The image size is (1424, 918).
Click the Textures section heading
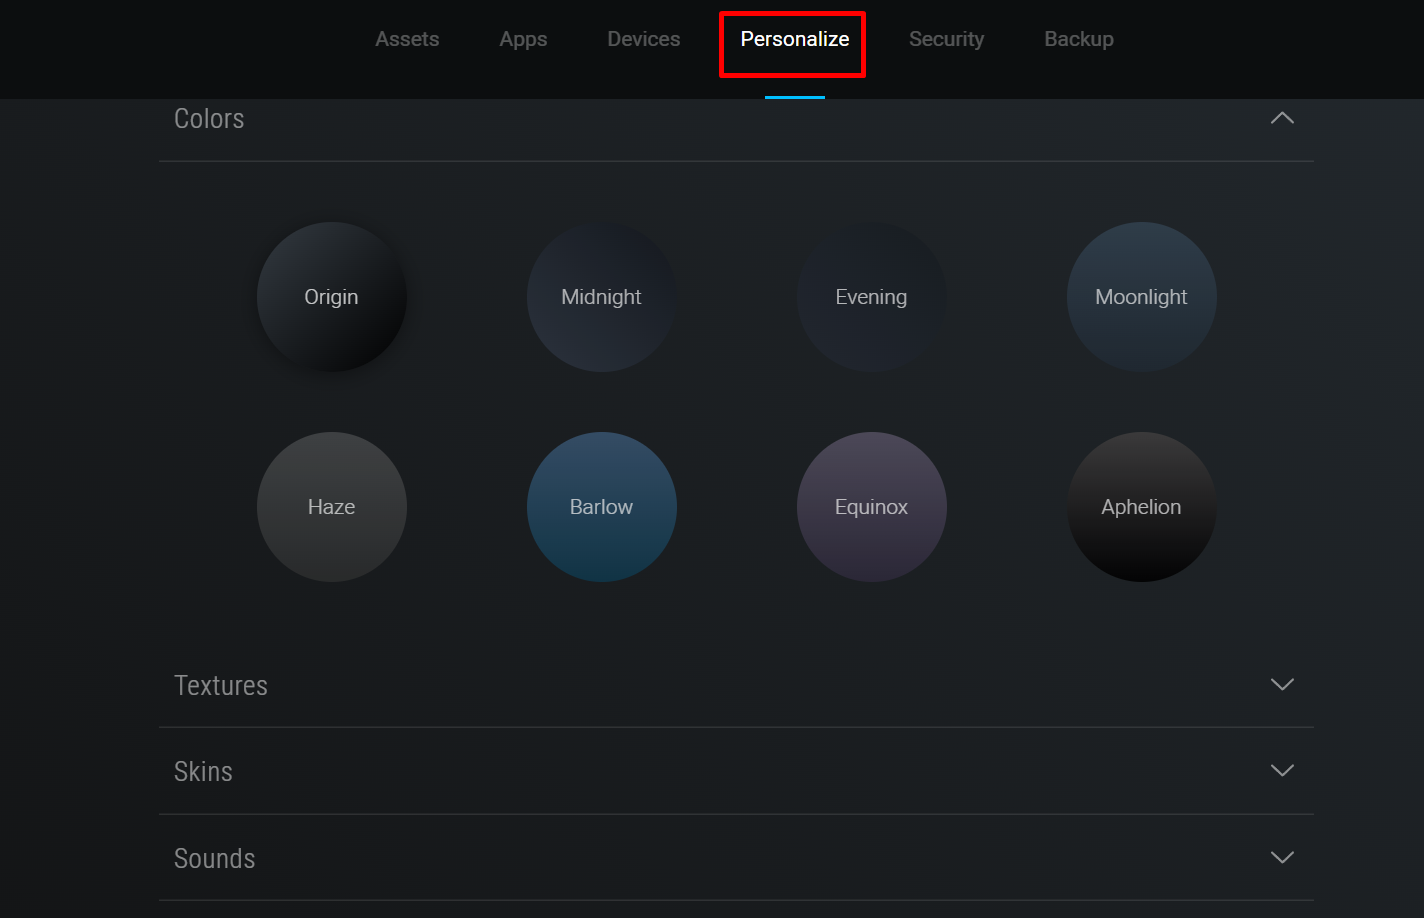point(221,685)
